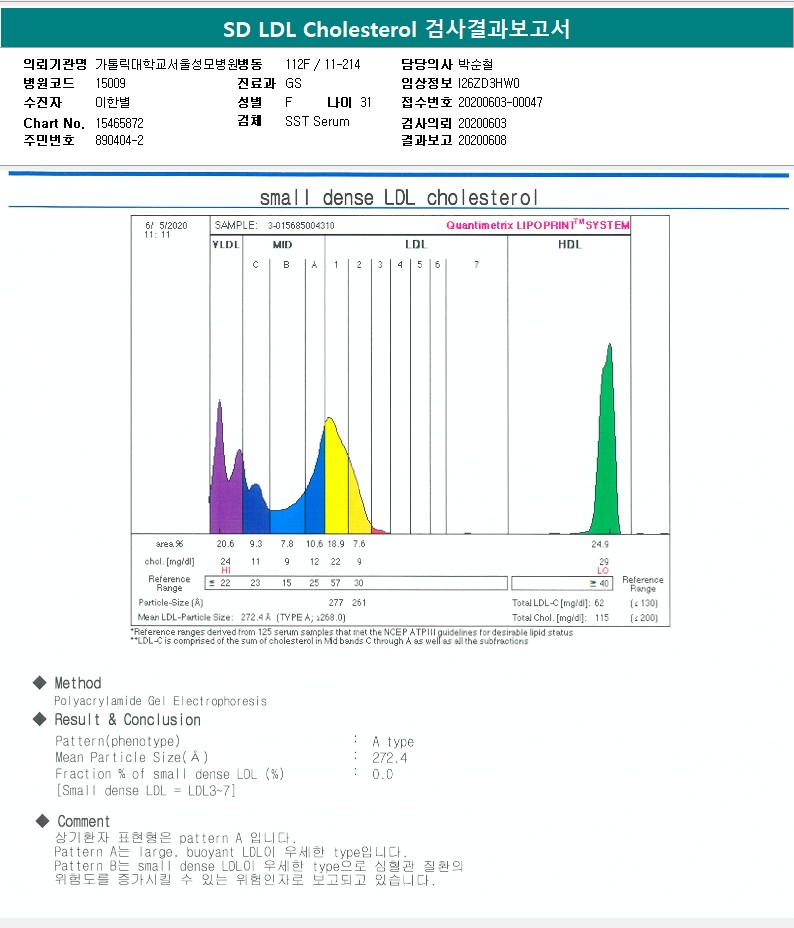Select the doctor name '박순철'
Image resolution: width=794 pixels, height=928 pixels.
click(x=476, y=64)
